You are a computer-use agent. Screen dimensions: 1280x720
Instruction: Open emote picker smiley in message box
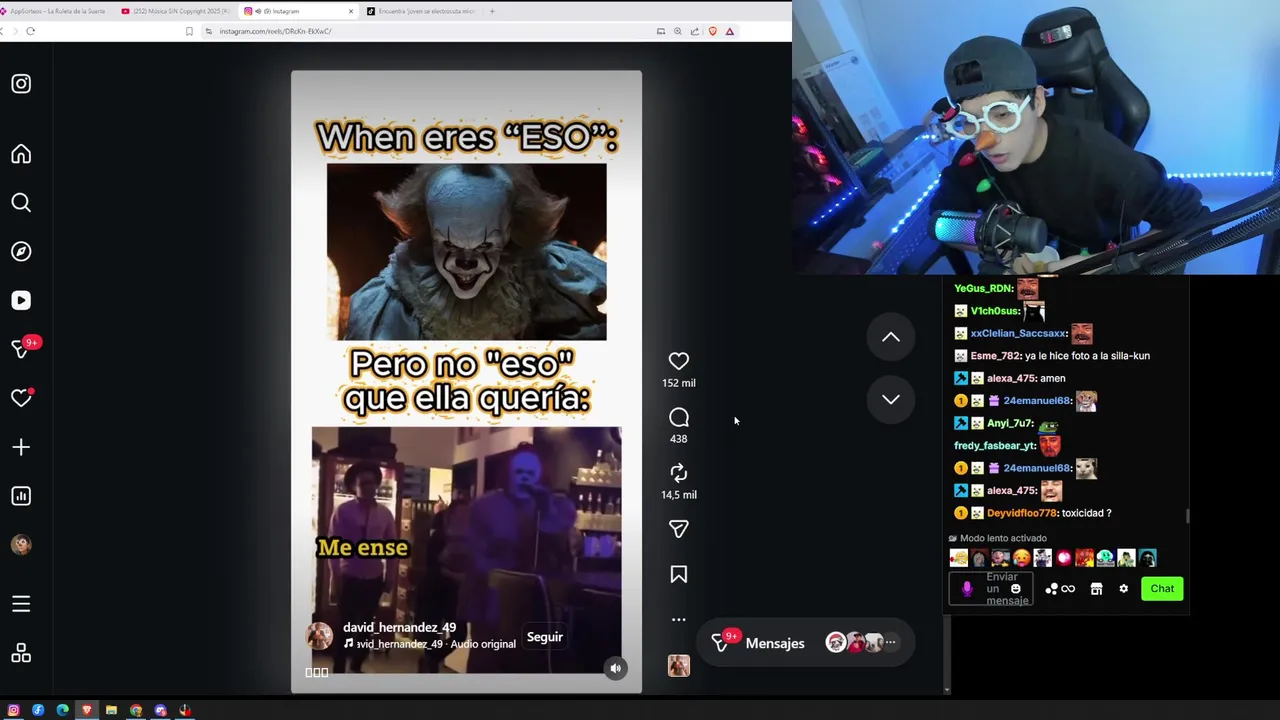coord(1015,589)
